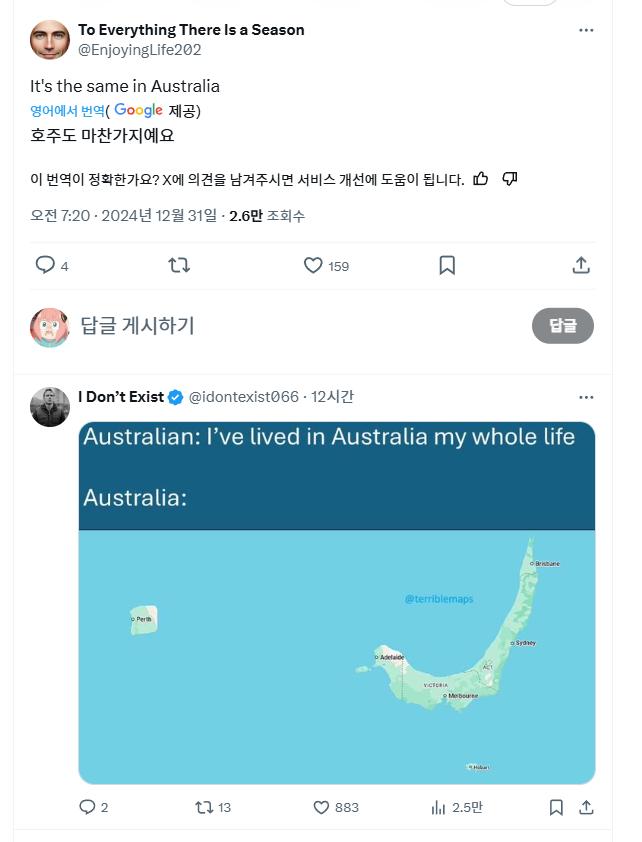Like the reply with 883 likes

(321, 807)
